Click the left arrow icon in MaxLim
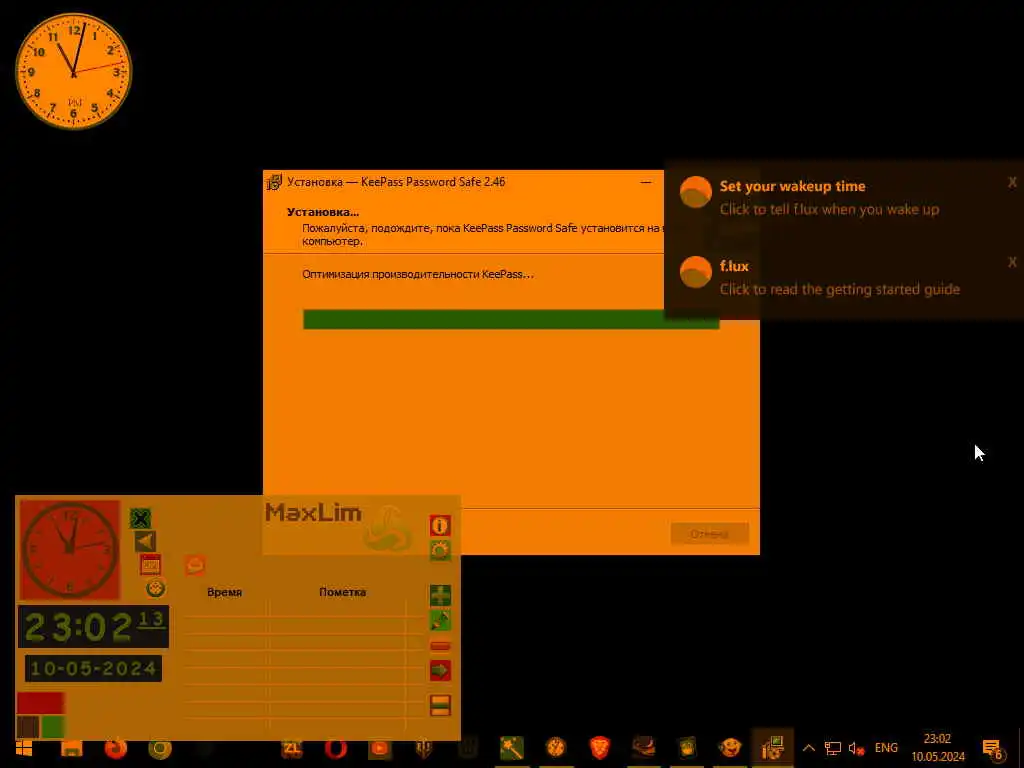Viewport: 1024px width, 768px height. pyautogui.click(x=145, y=541)
